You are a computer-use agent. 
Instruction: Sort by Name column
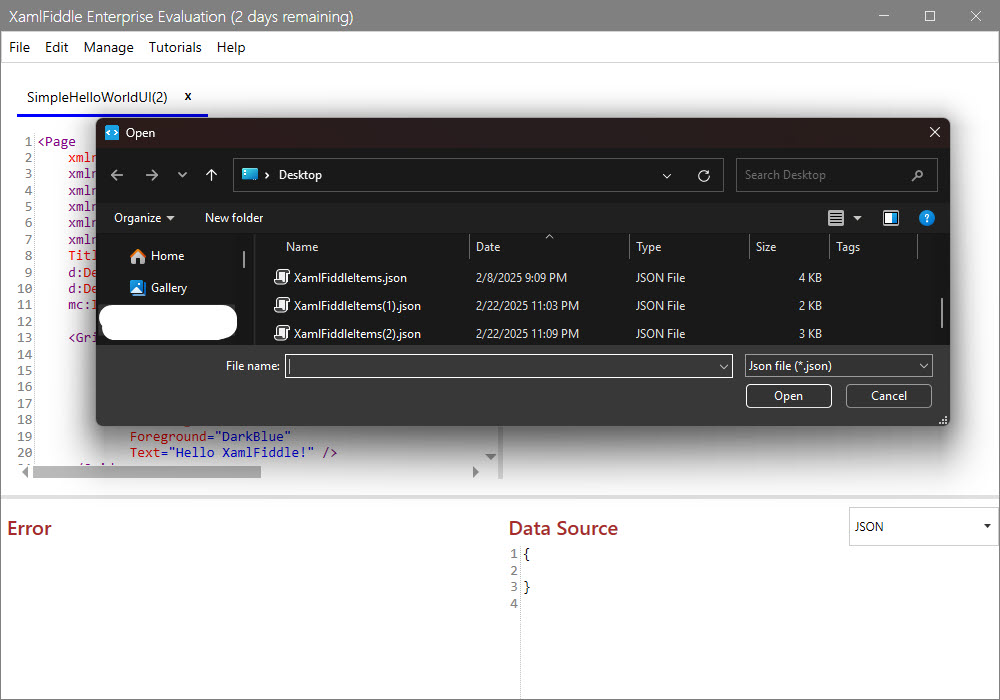302,247
